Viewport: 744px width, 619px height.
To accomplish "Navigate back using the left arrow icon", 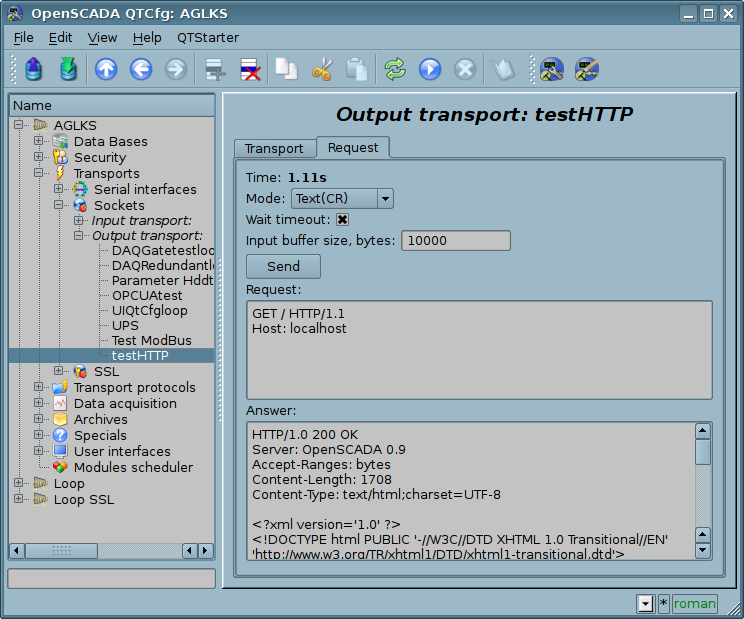I will point(141,69).
